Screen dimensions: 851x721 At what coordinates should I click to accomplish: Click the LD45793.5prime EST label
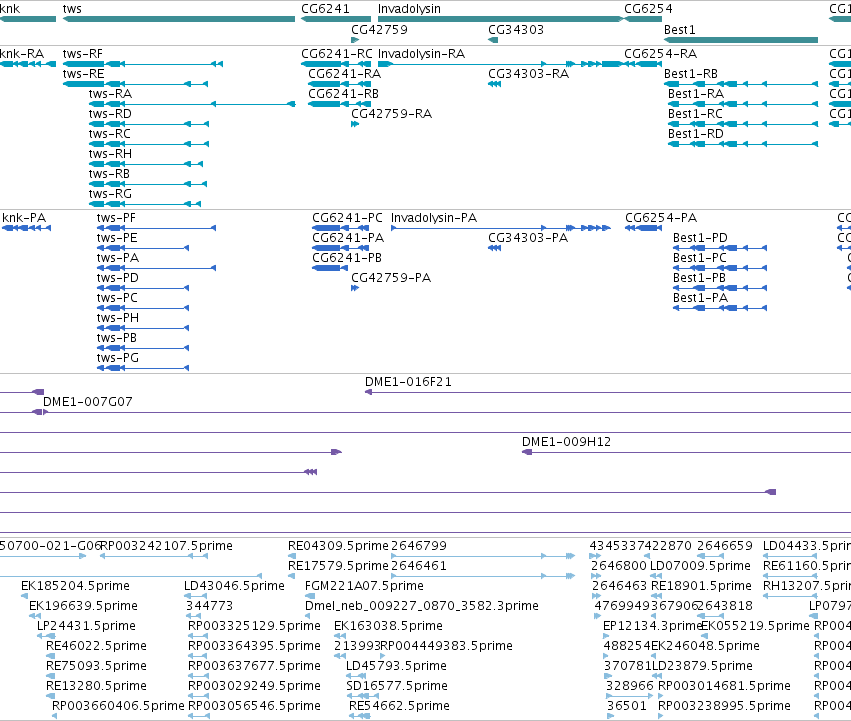(396, 666)
